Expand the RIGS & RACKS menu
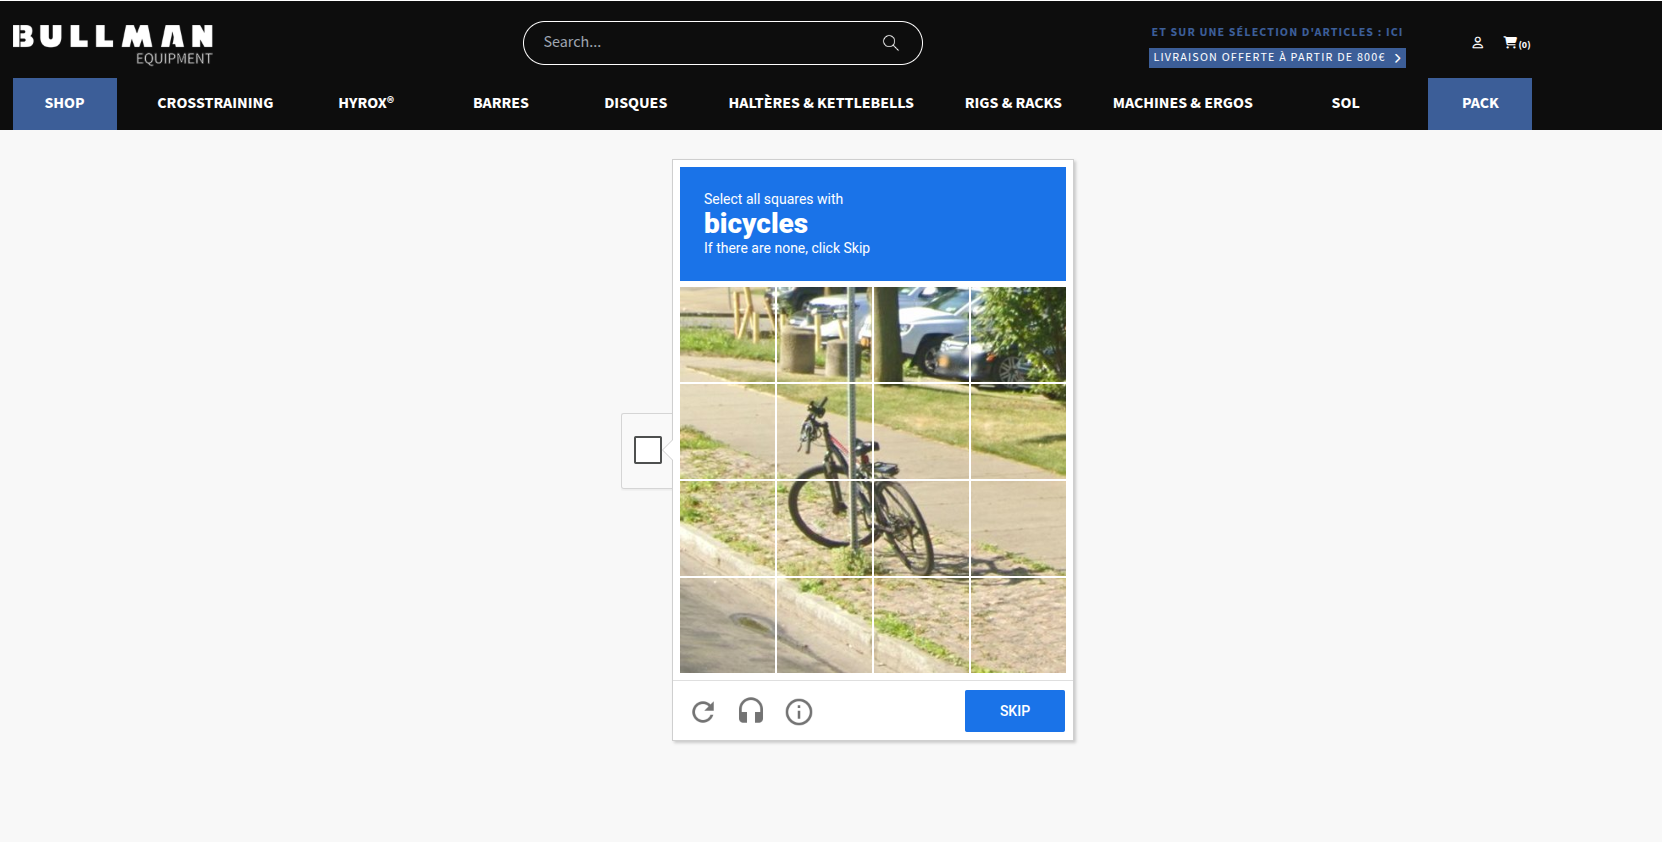 click(1013, 103)
